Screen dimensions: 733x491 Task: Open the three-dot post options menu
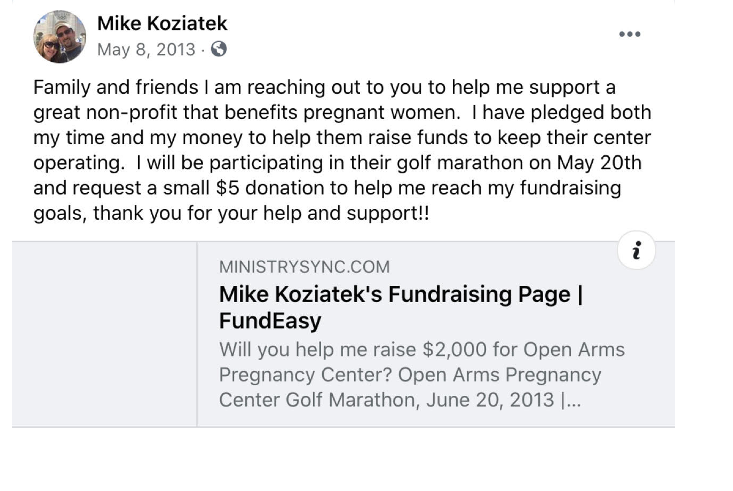point(629,34)
